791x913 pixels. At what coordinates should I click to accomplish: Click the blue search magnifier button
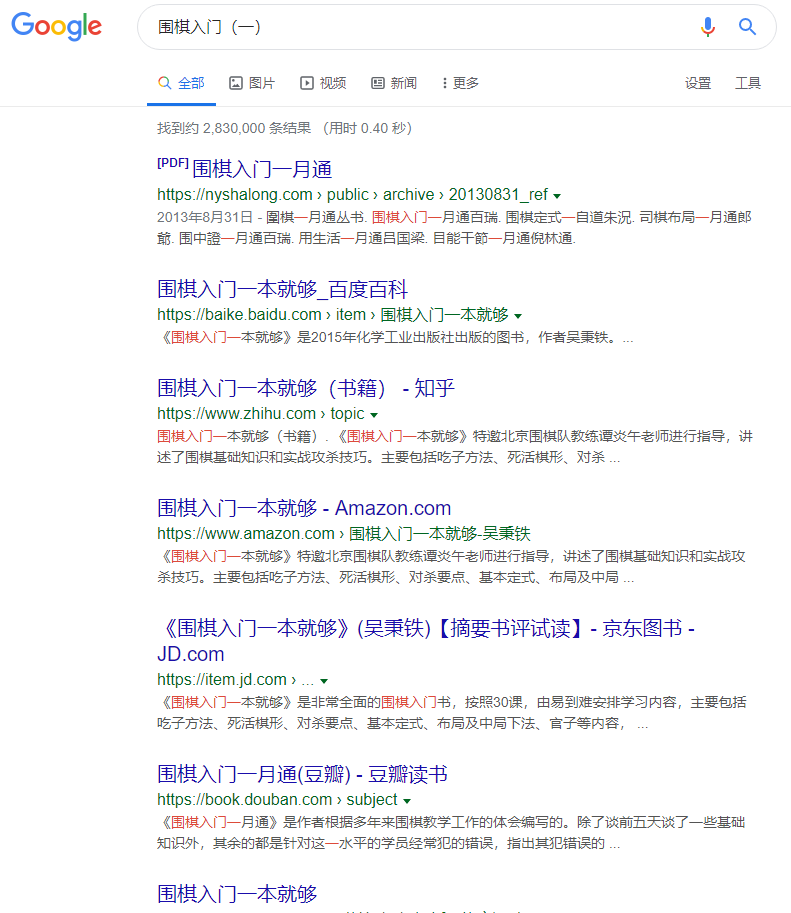[747, 27]
